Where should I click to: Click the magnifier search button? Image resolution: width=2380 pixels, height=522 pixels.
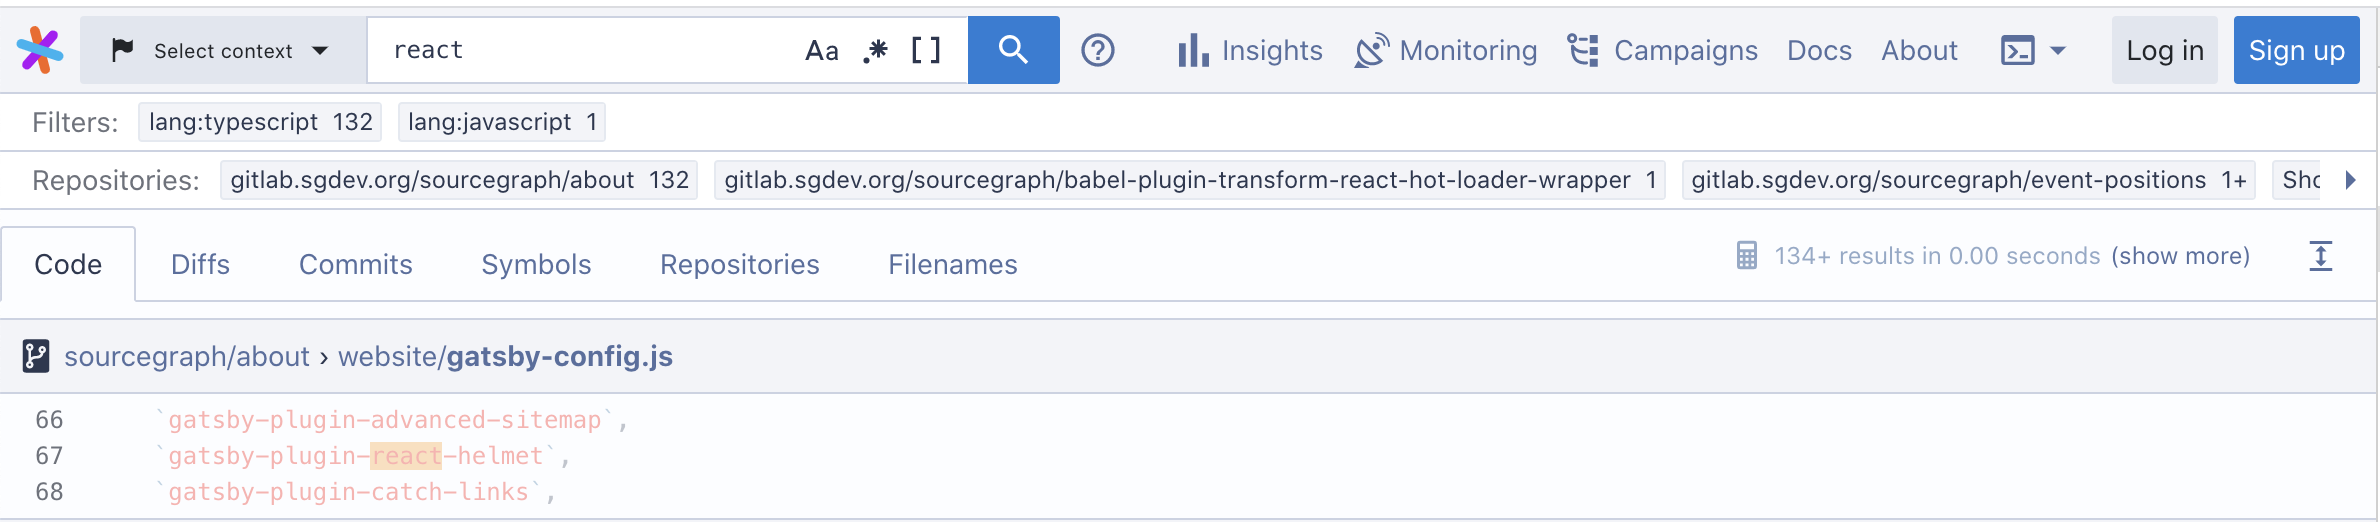tap(1013, 50)
